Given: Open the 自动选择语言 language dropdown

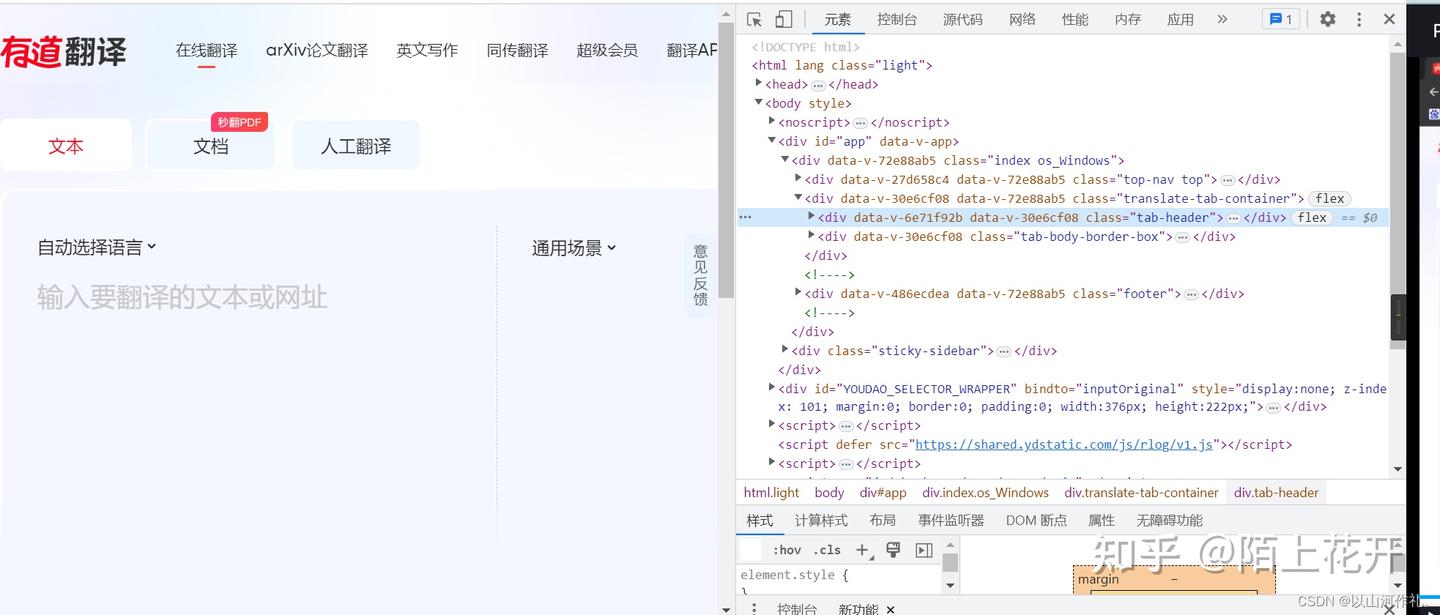Looking at the screenshot, I should 97,247.
